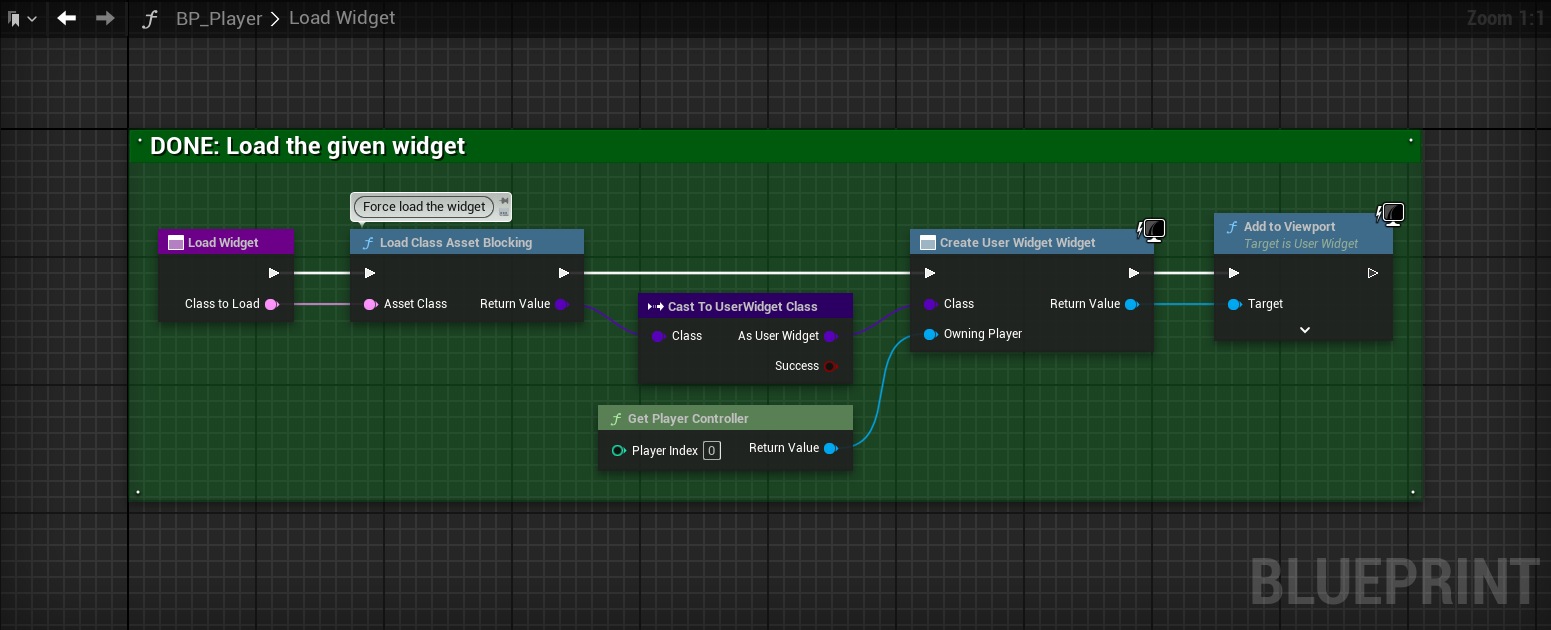Click the function icon on Get Player Controller title
The height and width of the screenshot is (630, 1551).
pos(616,419)
